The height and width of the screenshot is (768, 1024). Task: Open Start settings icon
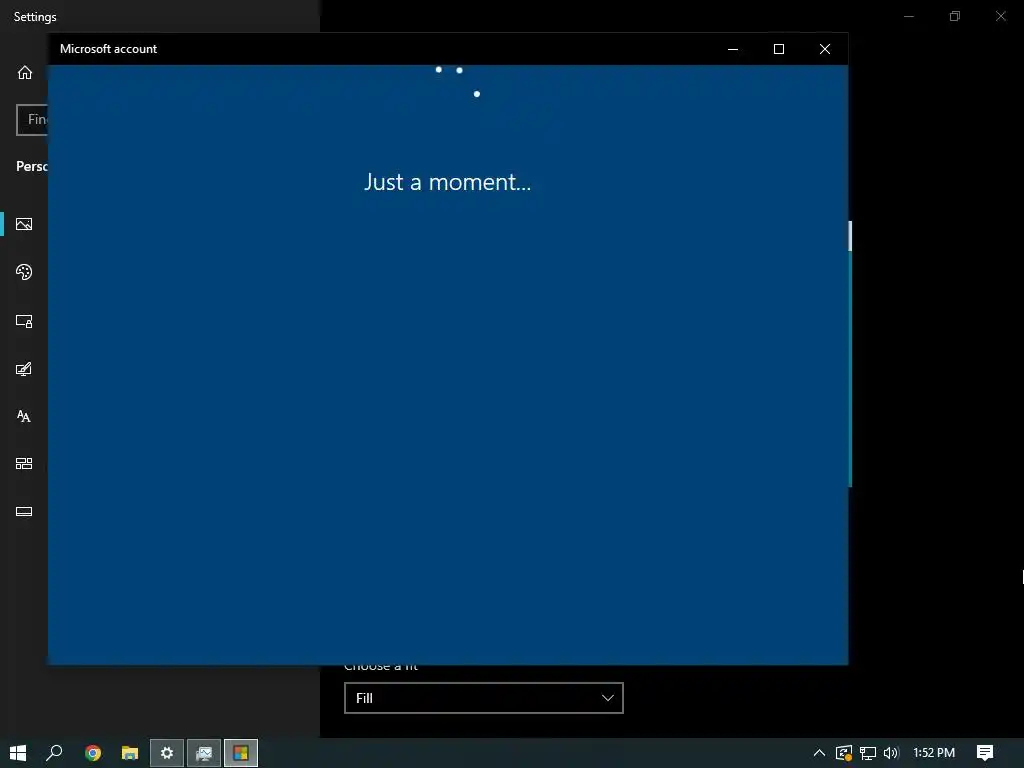[x=24, y=464]
